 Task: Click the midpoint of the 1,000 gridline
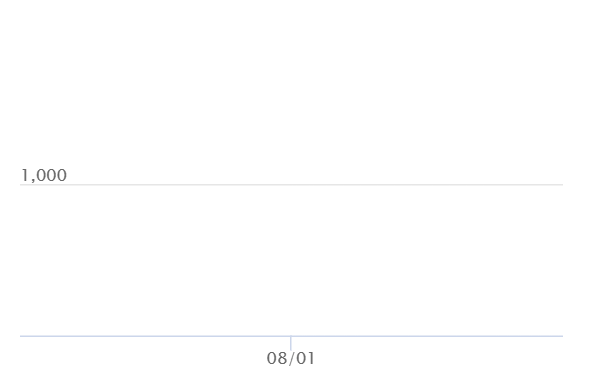tap(291, 185)
